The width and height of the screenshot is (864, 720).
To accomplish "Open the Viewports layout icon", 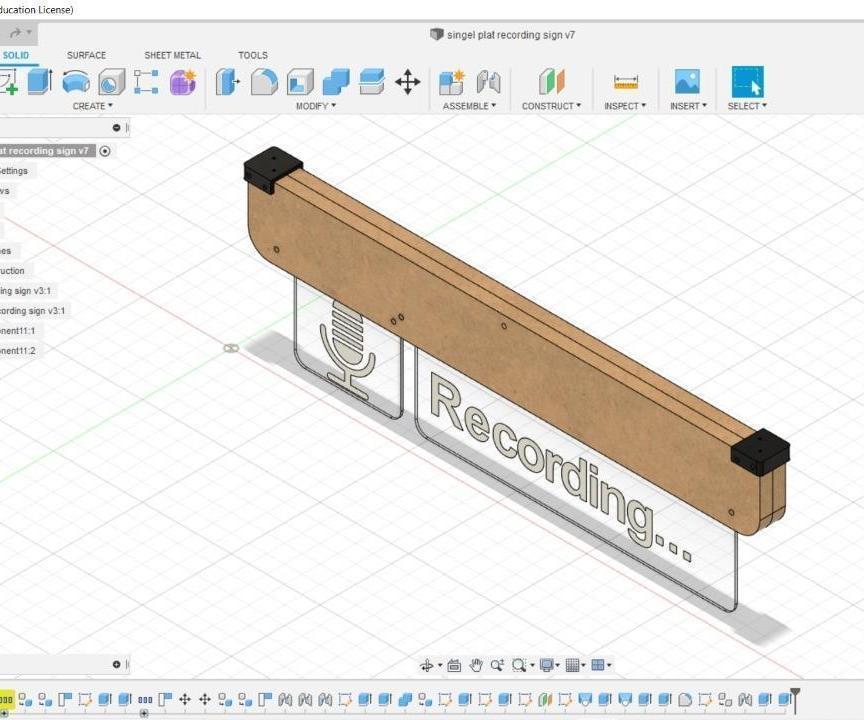I will 598,665.
